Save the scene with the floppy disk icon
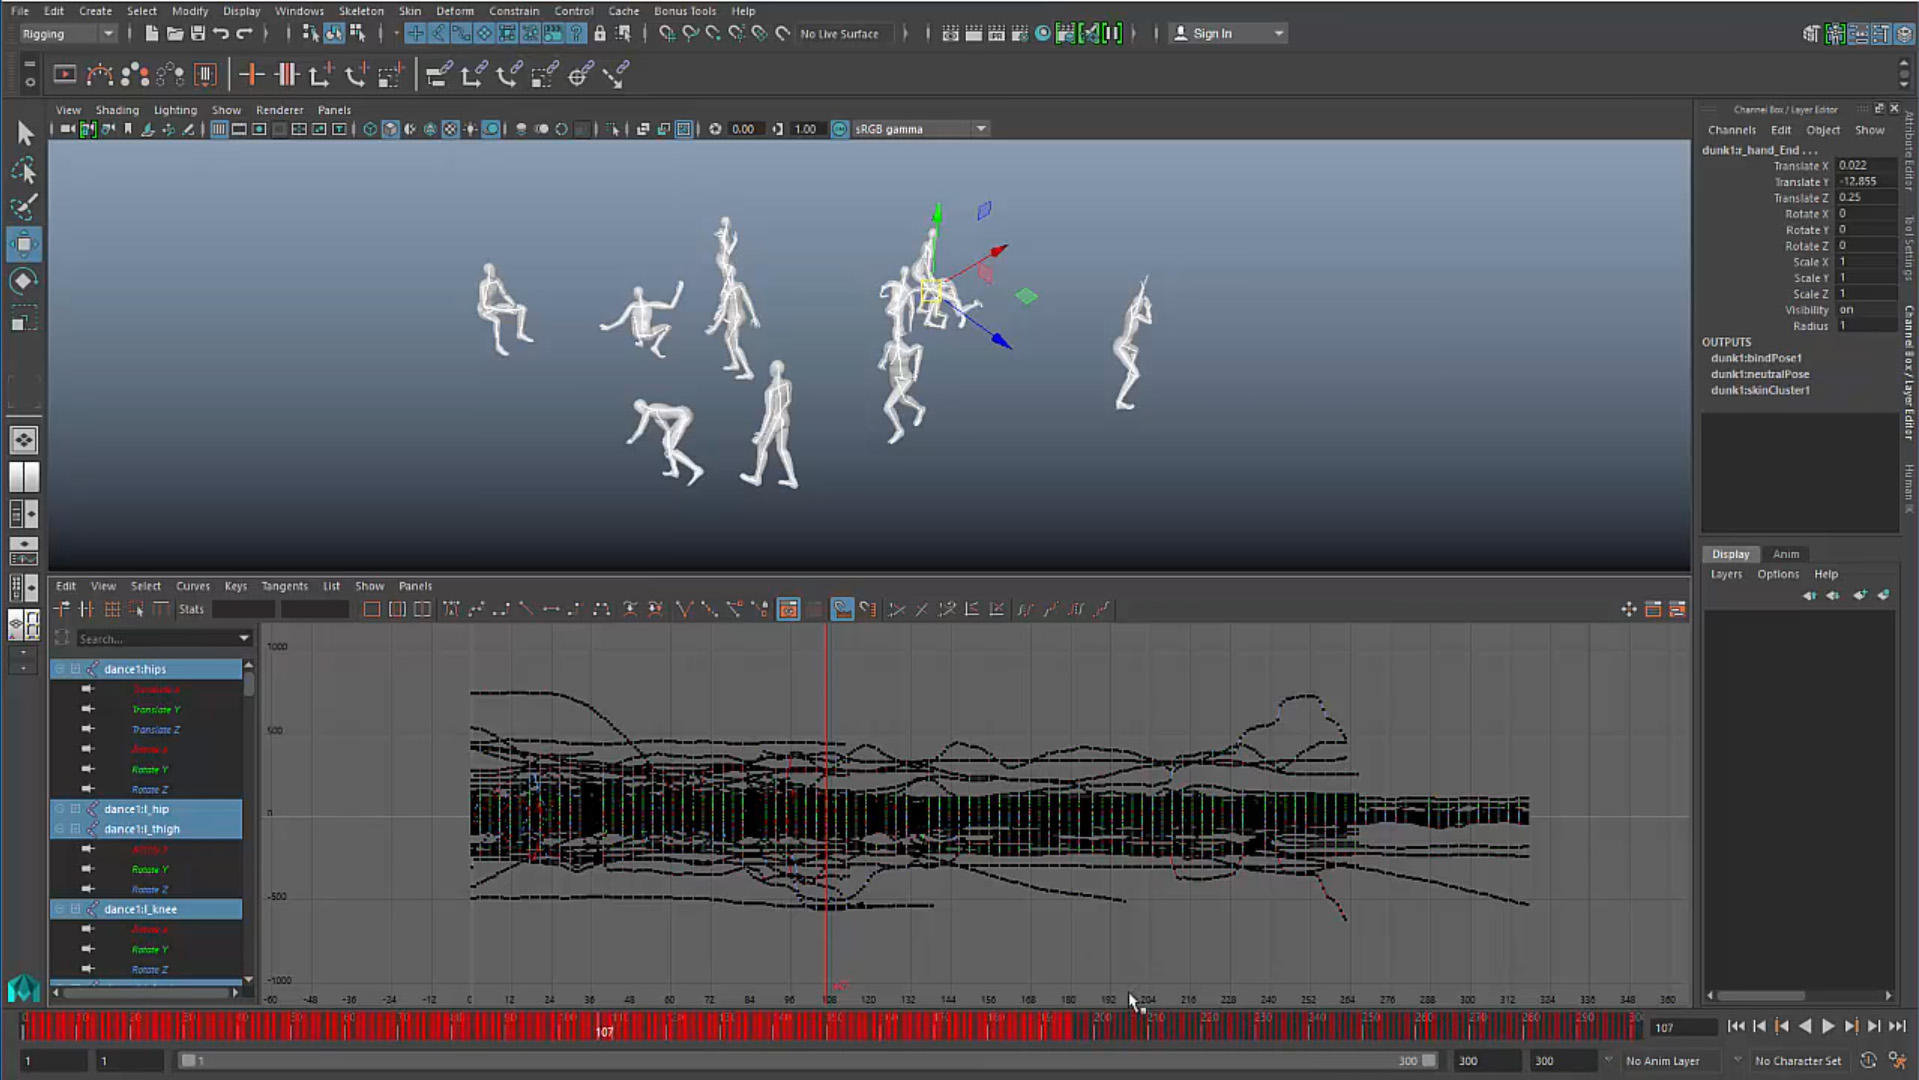 point(197,33)
